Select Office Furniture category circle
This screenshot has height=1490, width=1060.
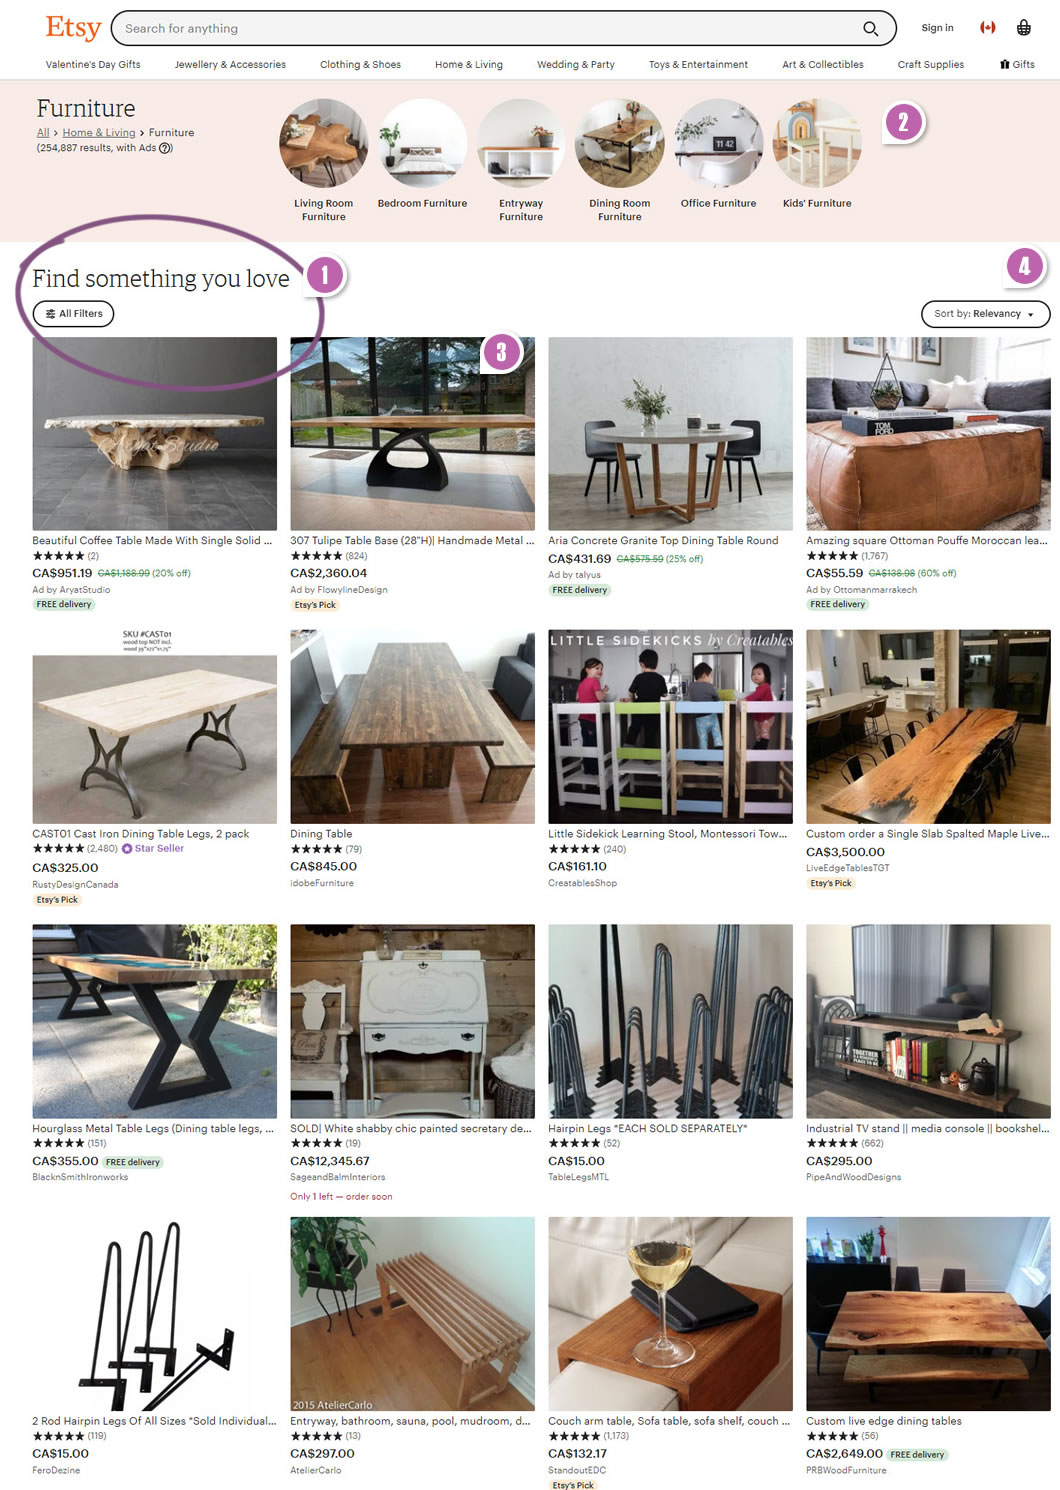point(718,144)
